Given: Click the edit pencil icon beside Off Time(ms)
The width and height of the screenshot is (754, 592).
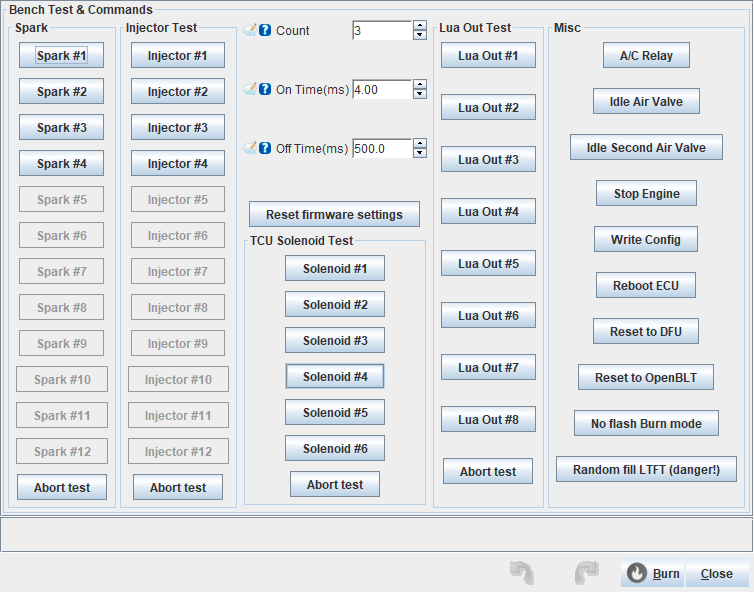Looking at the screenshot, I should coord(250,148).
